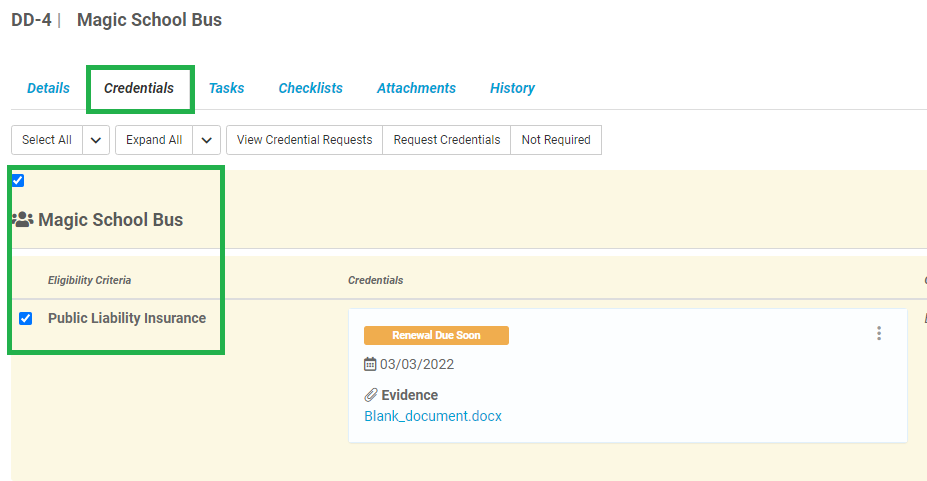Image resolution: width=927 pixels, height=481 pixels.
Task: Select the Credentials tab
Action: pos(139,88)
